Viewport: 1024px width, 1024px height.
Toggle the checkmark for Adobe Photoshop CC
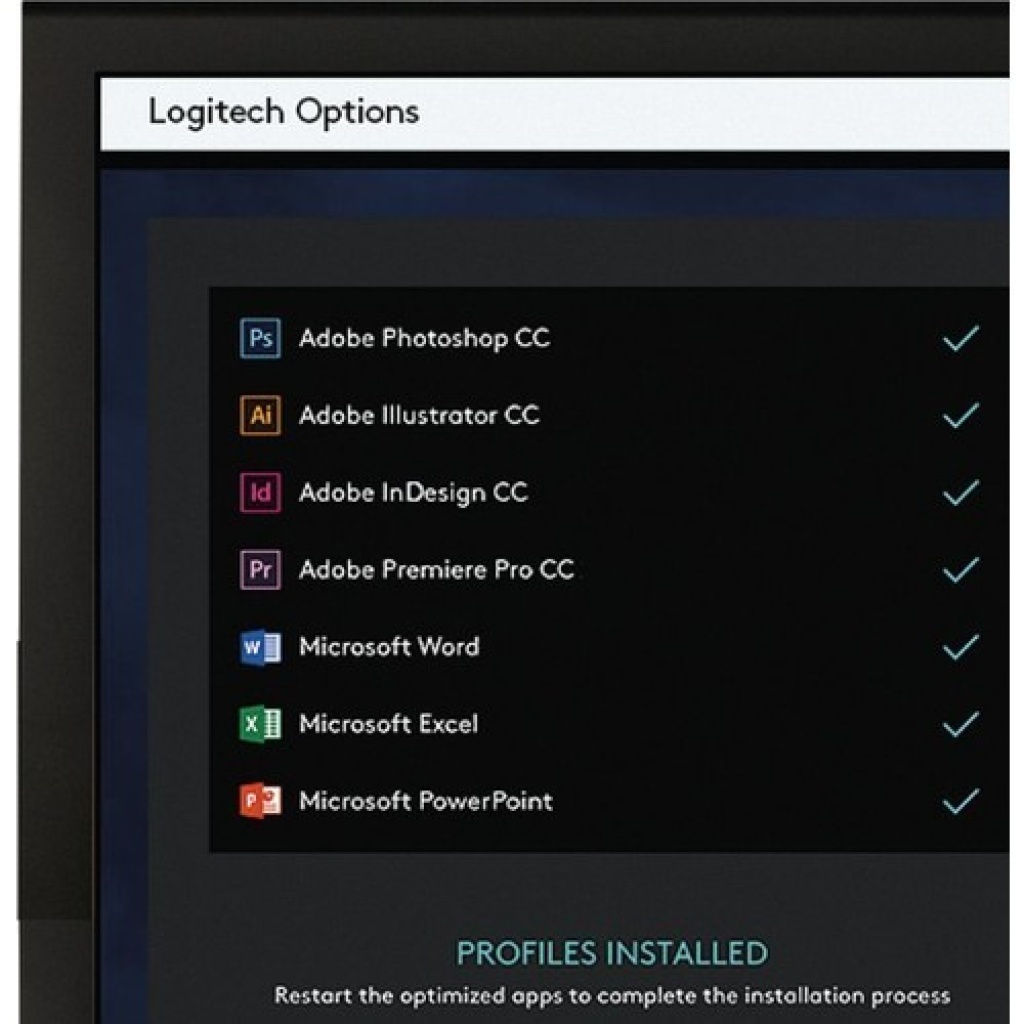pyautogui.click(x=961, y=338)
